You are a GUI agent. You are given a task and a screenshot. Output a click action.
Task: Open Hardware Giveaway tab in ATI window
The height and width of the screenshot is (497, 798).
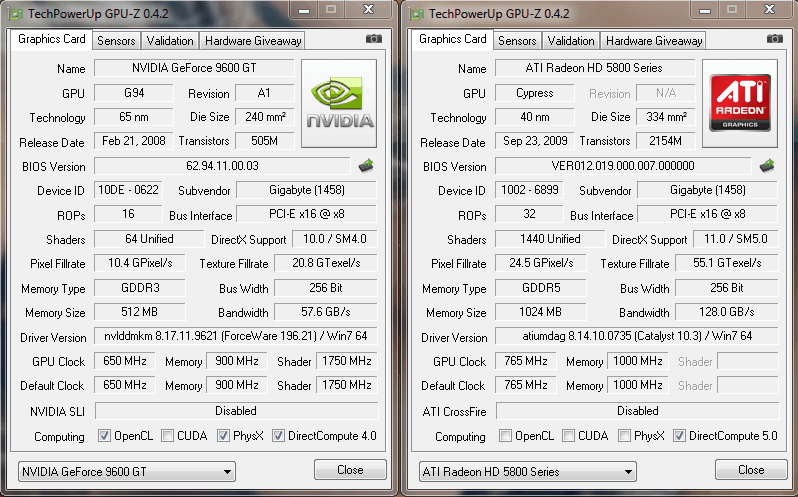tap(654, 41)
